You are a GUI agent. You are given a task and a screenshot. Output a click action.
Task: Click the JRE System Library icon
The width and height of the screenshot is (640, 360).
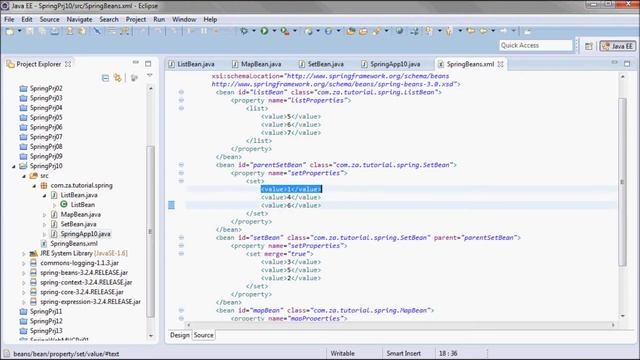(33, 253)
